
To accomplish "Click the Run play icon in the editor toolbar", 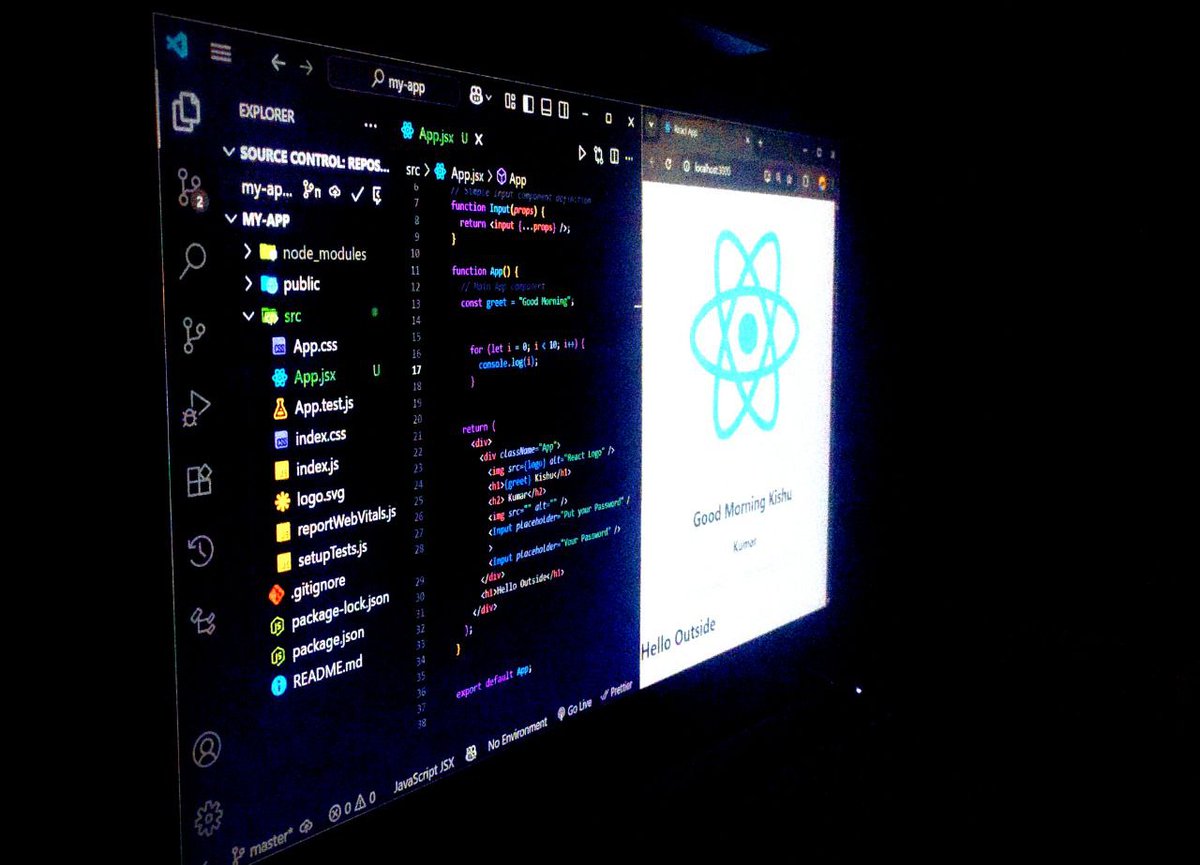I will pos(583,153).
